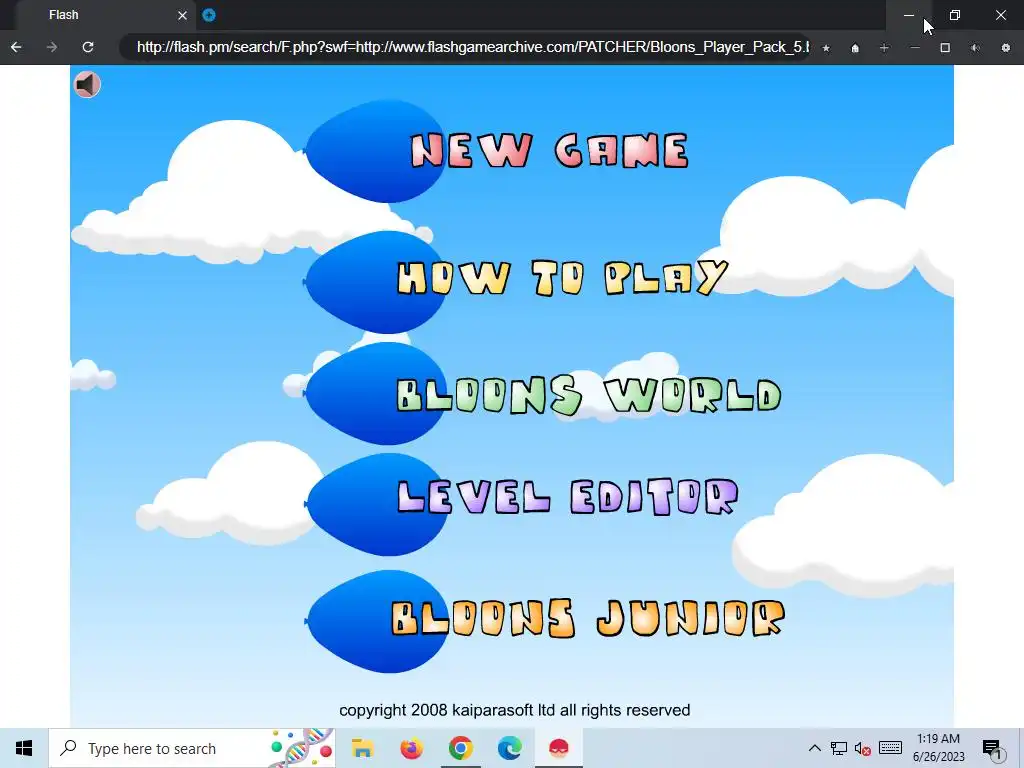
Task: Bookmark this page with the star icon
Action: tap(826, 48)
